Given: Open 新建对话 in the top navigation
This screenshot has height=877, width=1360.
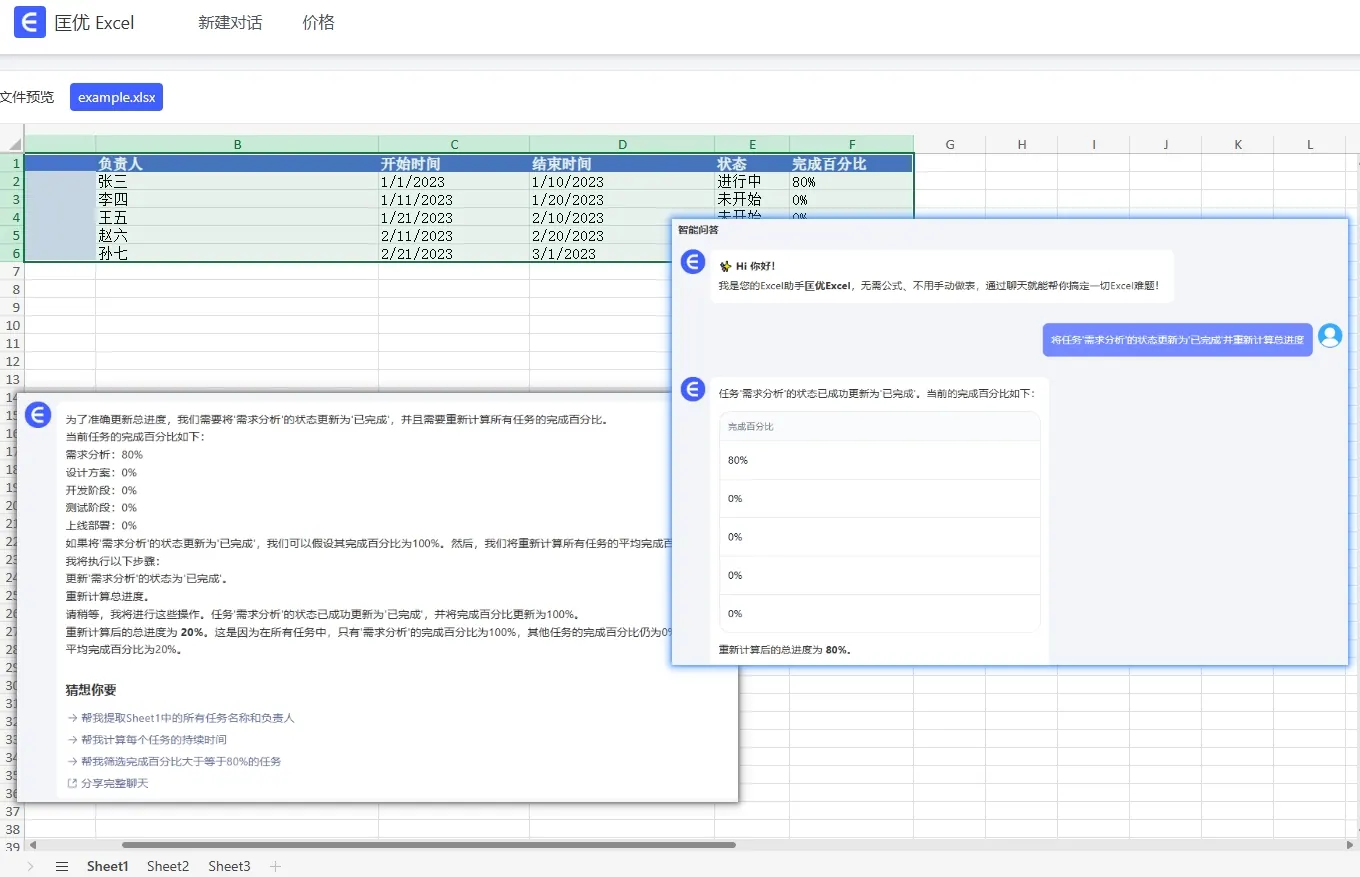Looking at the screenshot, I should [x=230, y=22].
